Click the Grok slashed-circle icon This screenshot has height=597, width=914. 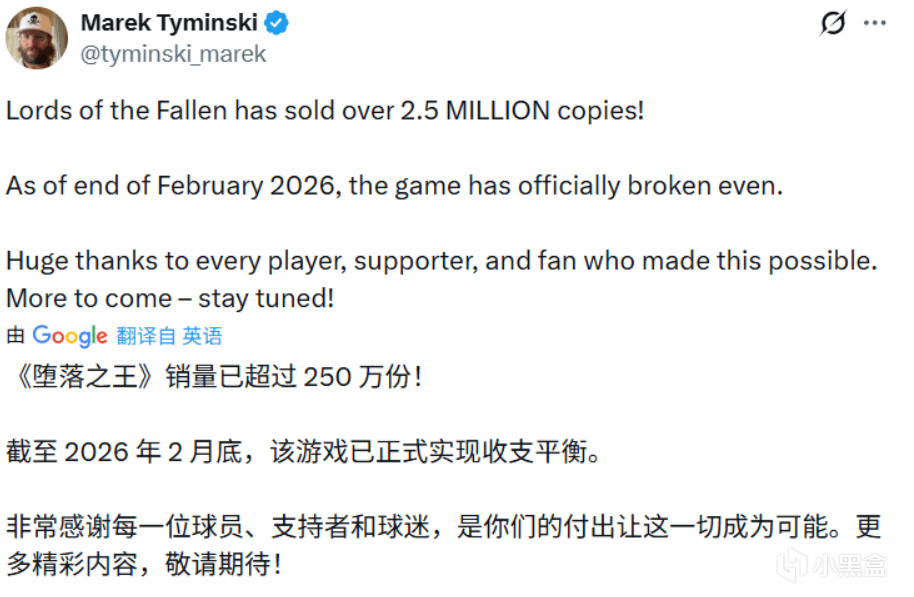click(832, 23)
